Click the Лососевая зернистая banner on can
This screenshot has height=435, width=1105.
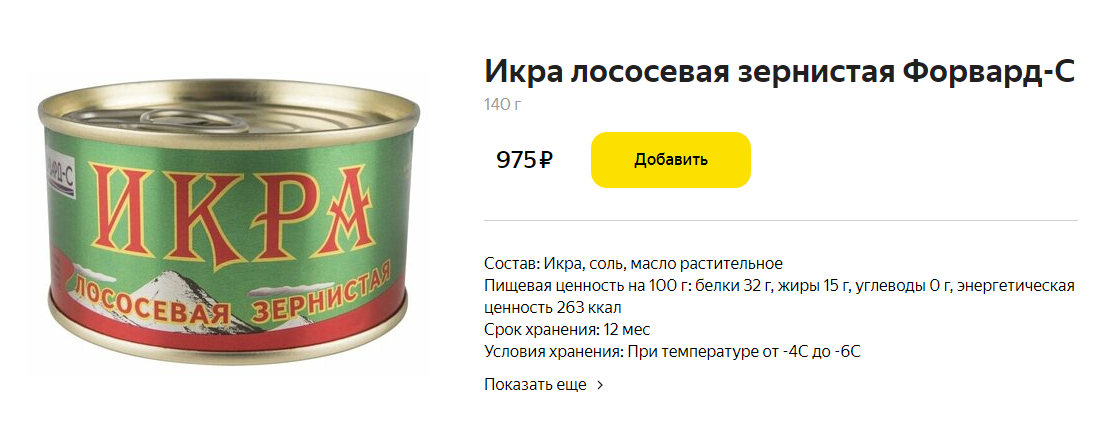pos(231,298)
